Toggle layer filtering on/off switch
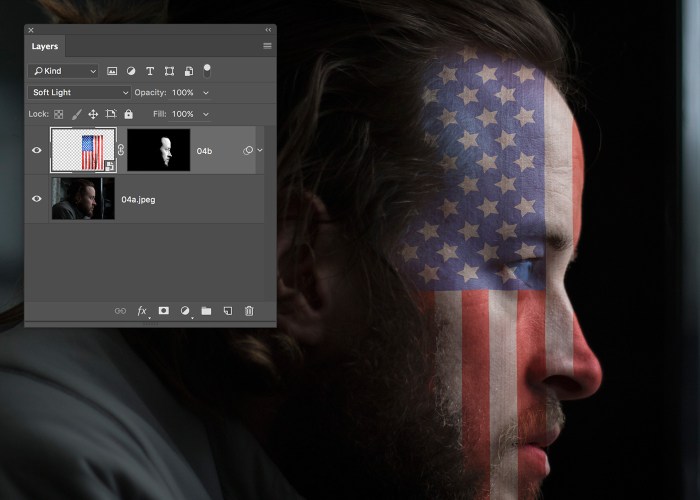This screenshot has height=500, width=700. pos(207,71)
